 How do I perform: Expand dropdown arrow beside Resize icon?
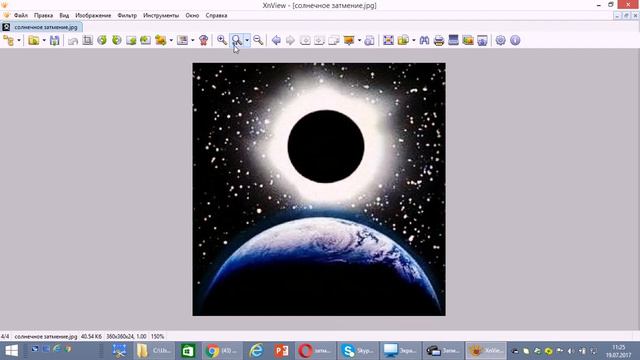coord(171,40)
